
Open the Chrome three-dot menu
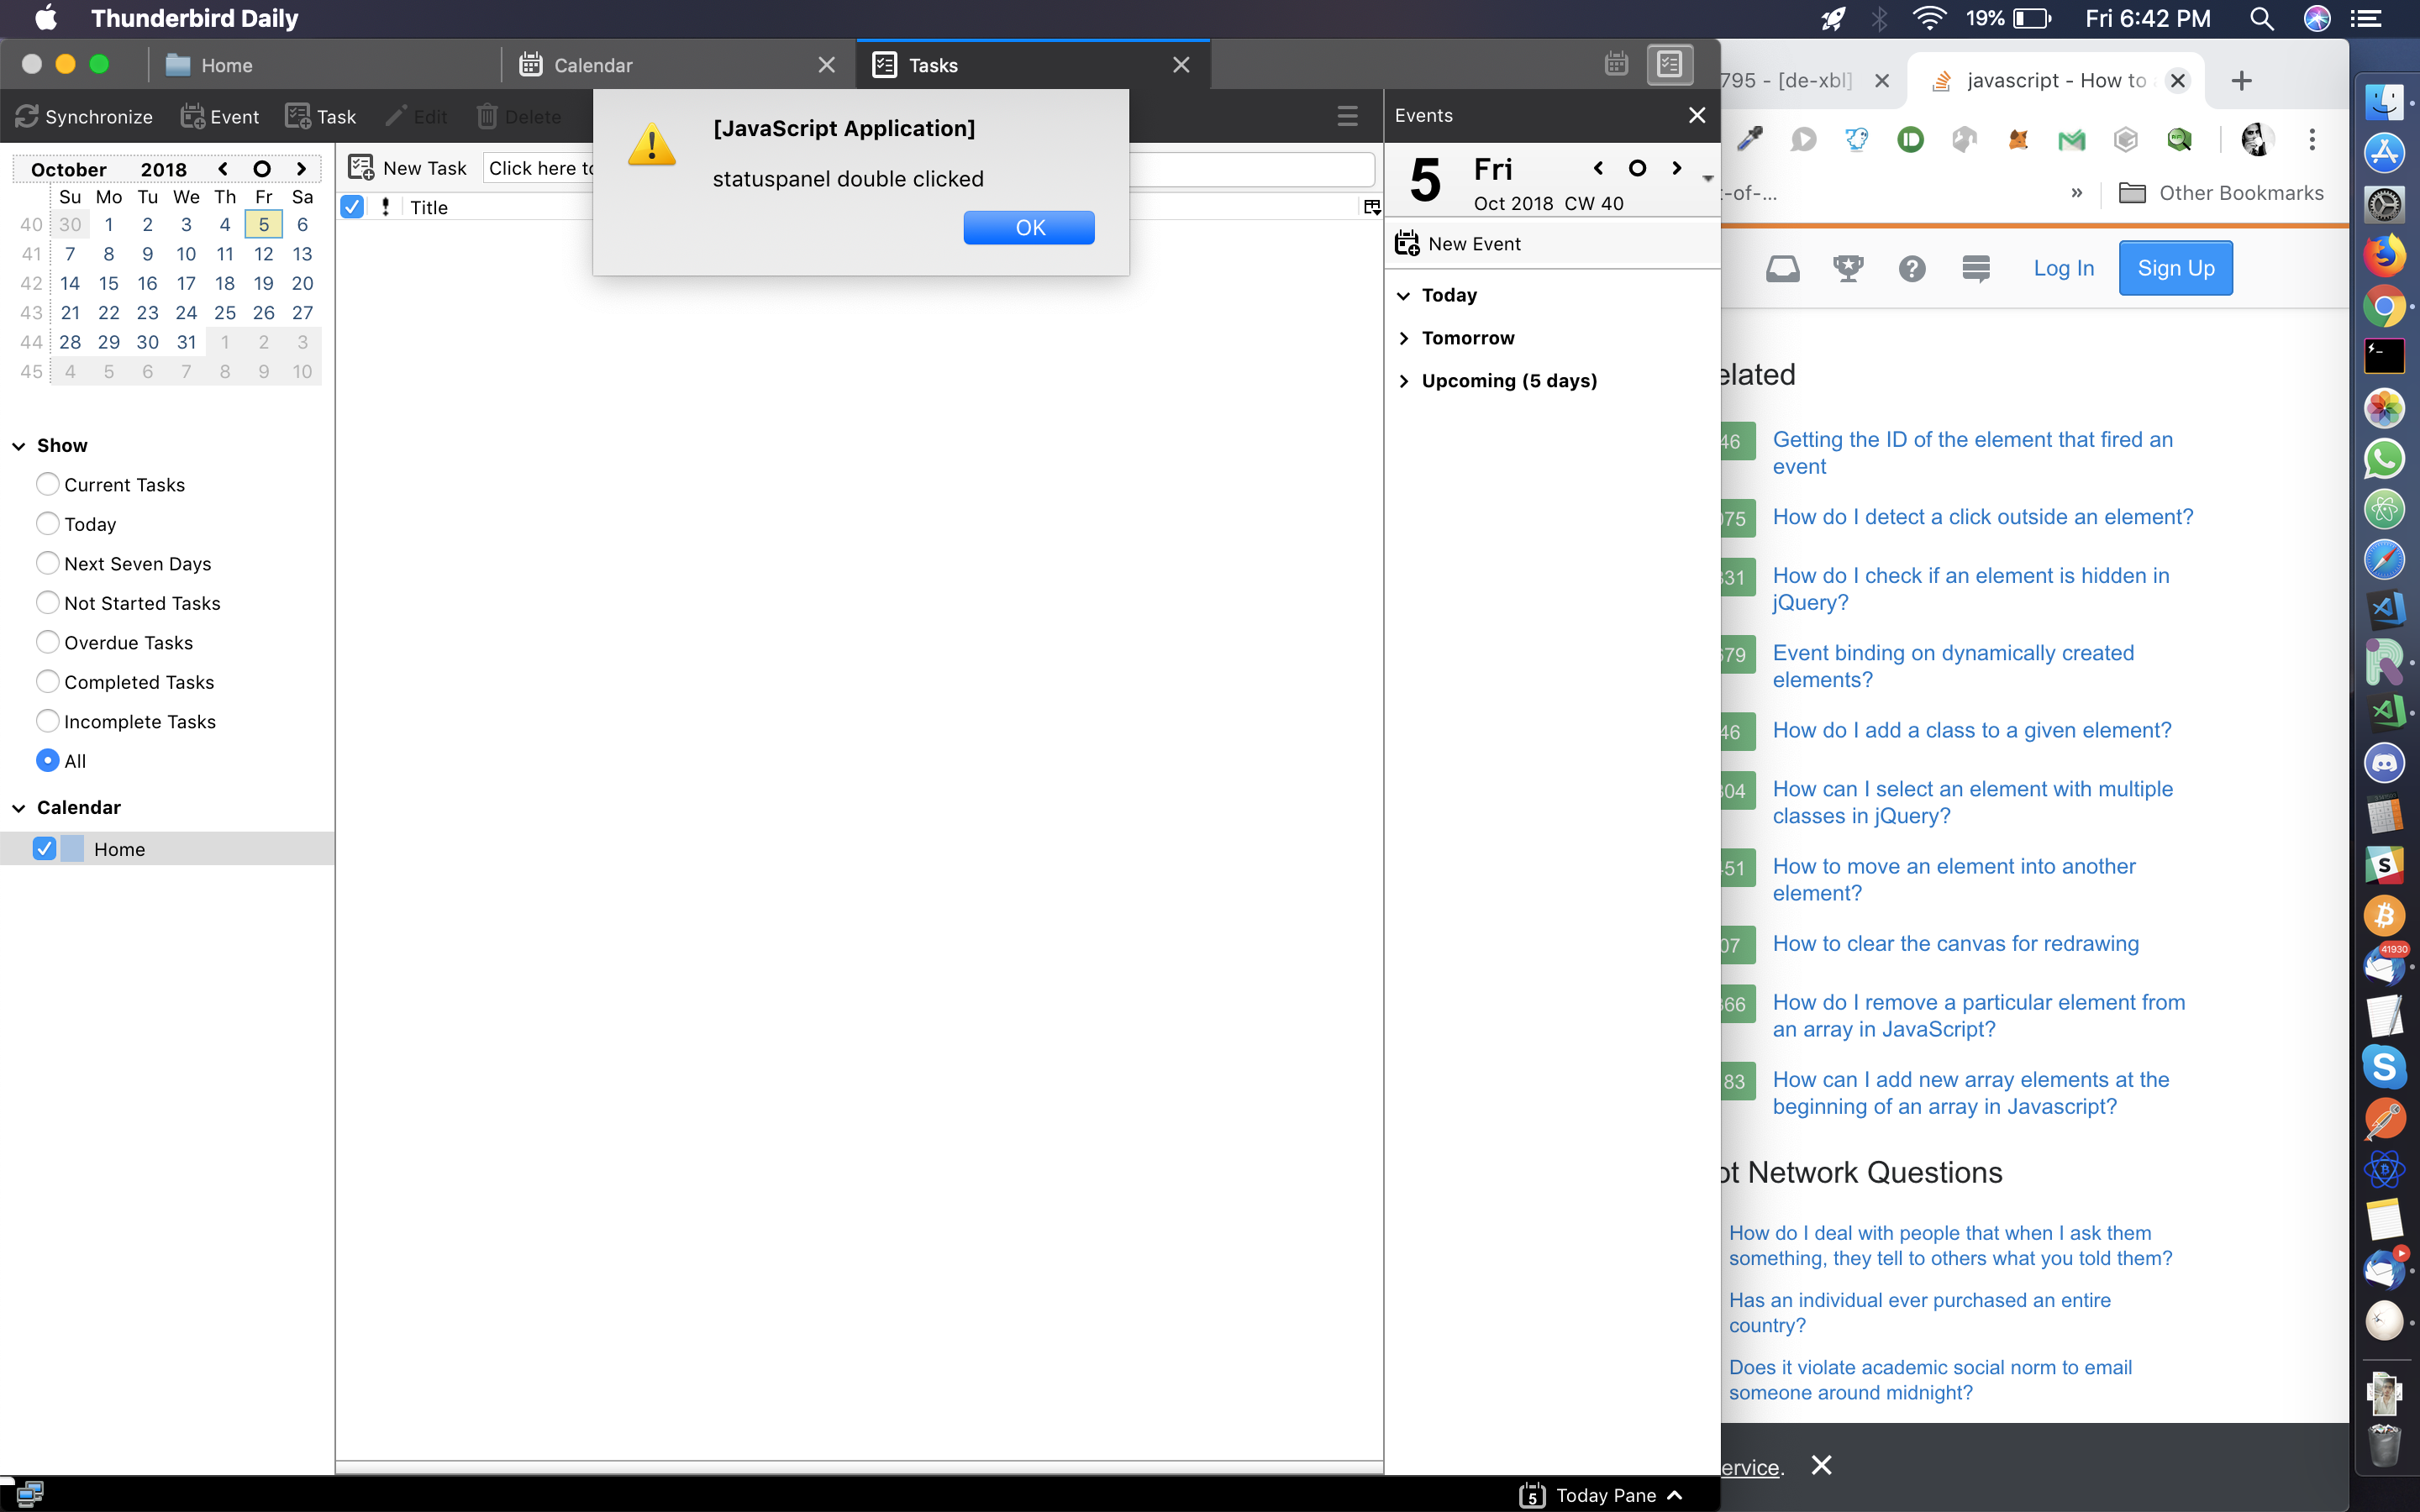[2312, 139]
